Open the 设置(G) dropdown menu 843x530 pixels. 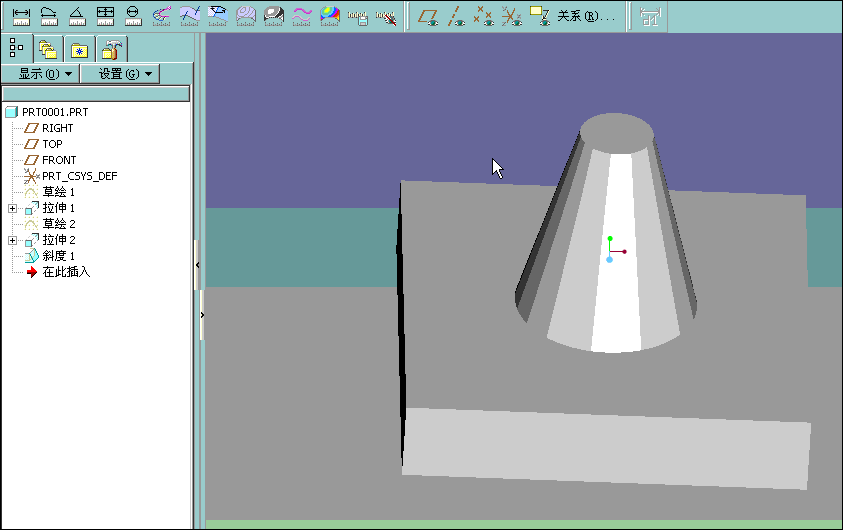(119, 74)
